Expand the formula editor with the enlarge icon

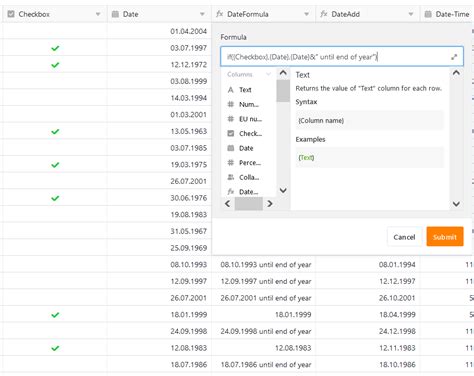tap(454, 57)
